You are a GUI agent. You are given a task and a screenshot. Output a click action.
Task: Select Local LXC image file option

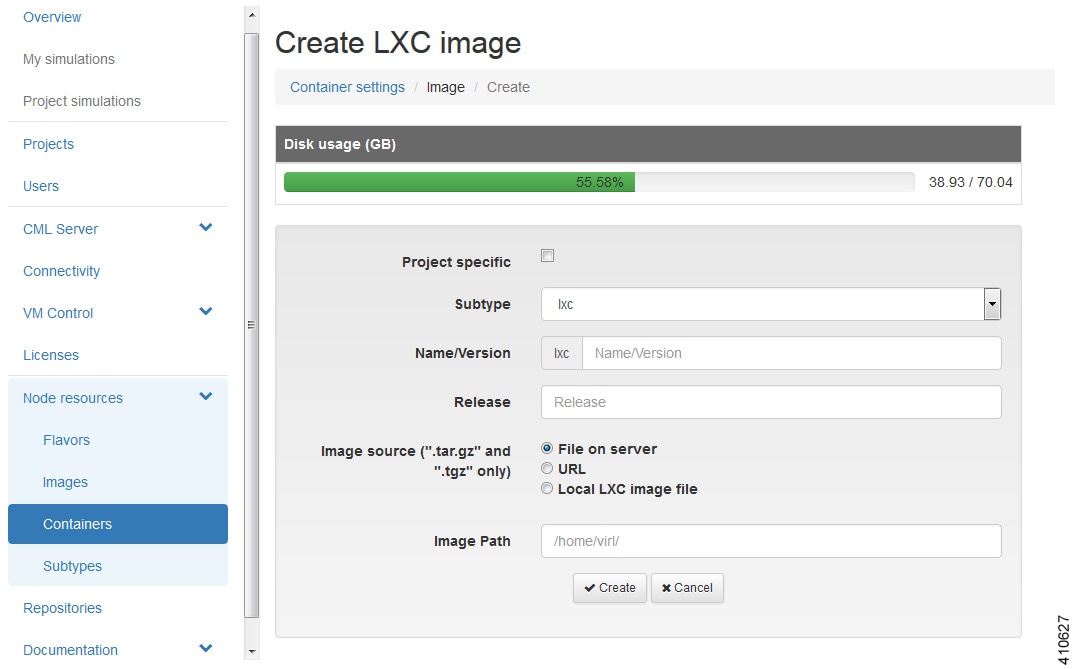tap(547, 488)
